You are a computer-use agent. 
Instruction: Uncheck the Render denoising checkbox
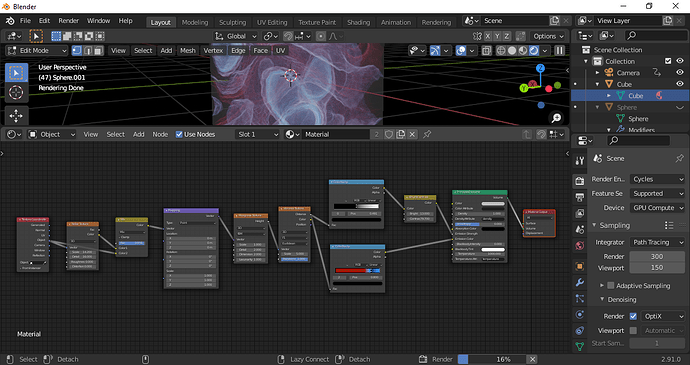tap(633, 316)
